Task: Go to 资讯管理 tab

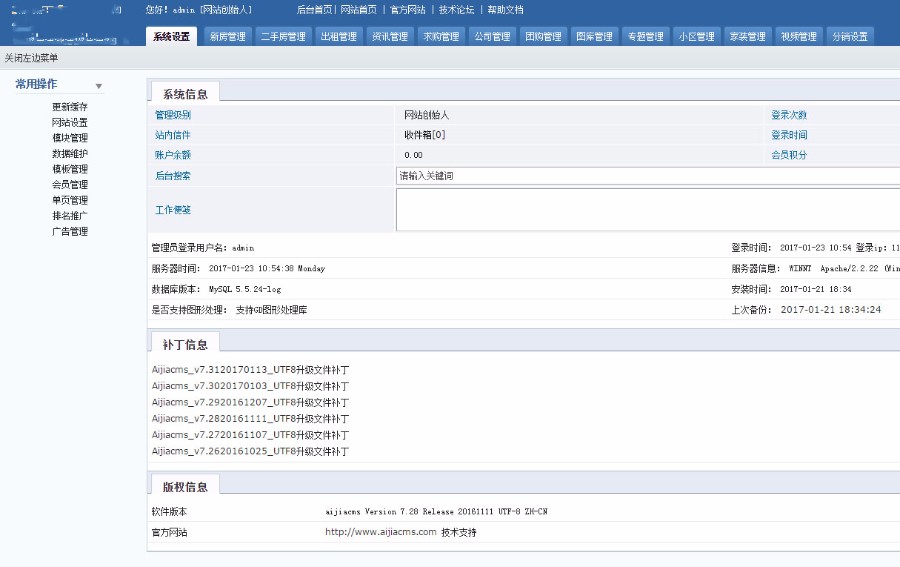Action: (x=390, y=36)
